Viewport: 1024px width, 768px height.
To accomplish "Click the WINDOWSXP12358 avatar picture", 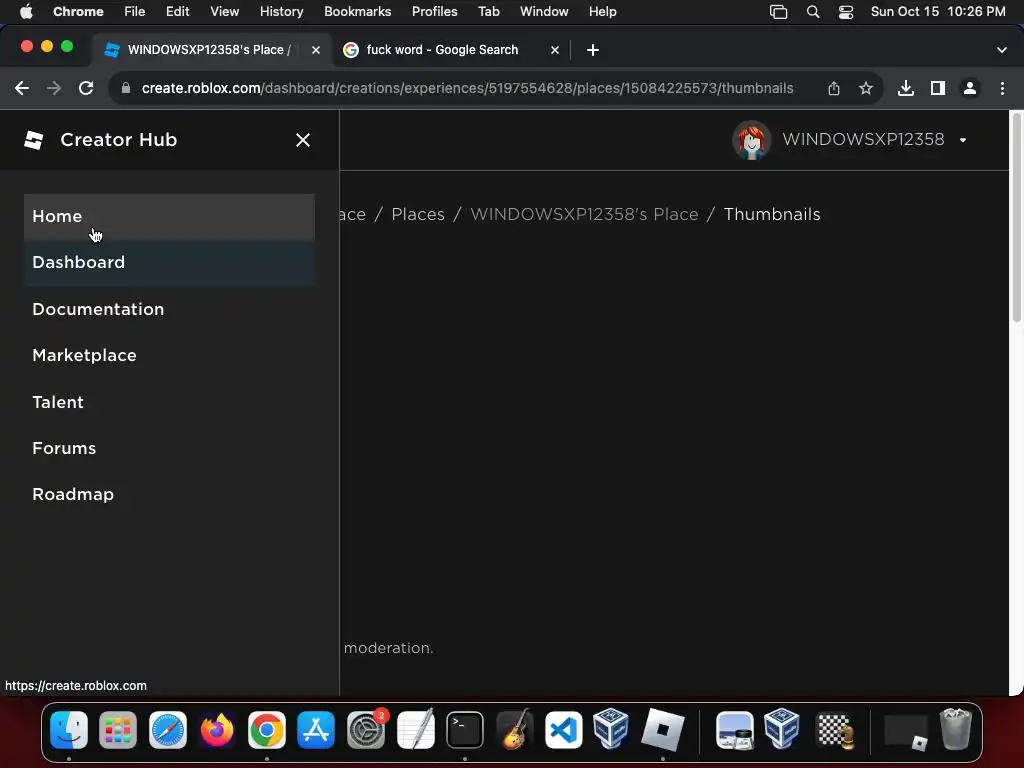I will tap(752, 140).
